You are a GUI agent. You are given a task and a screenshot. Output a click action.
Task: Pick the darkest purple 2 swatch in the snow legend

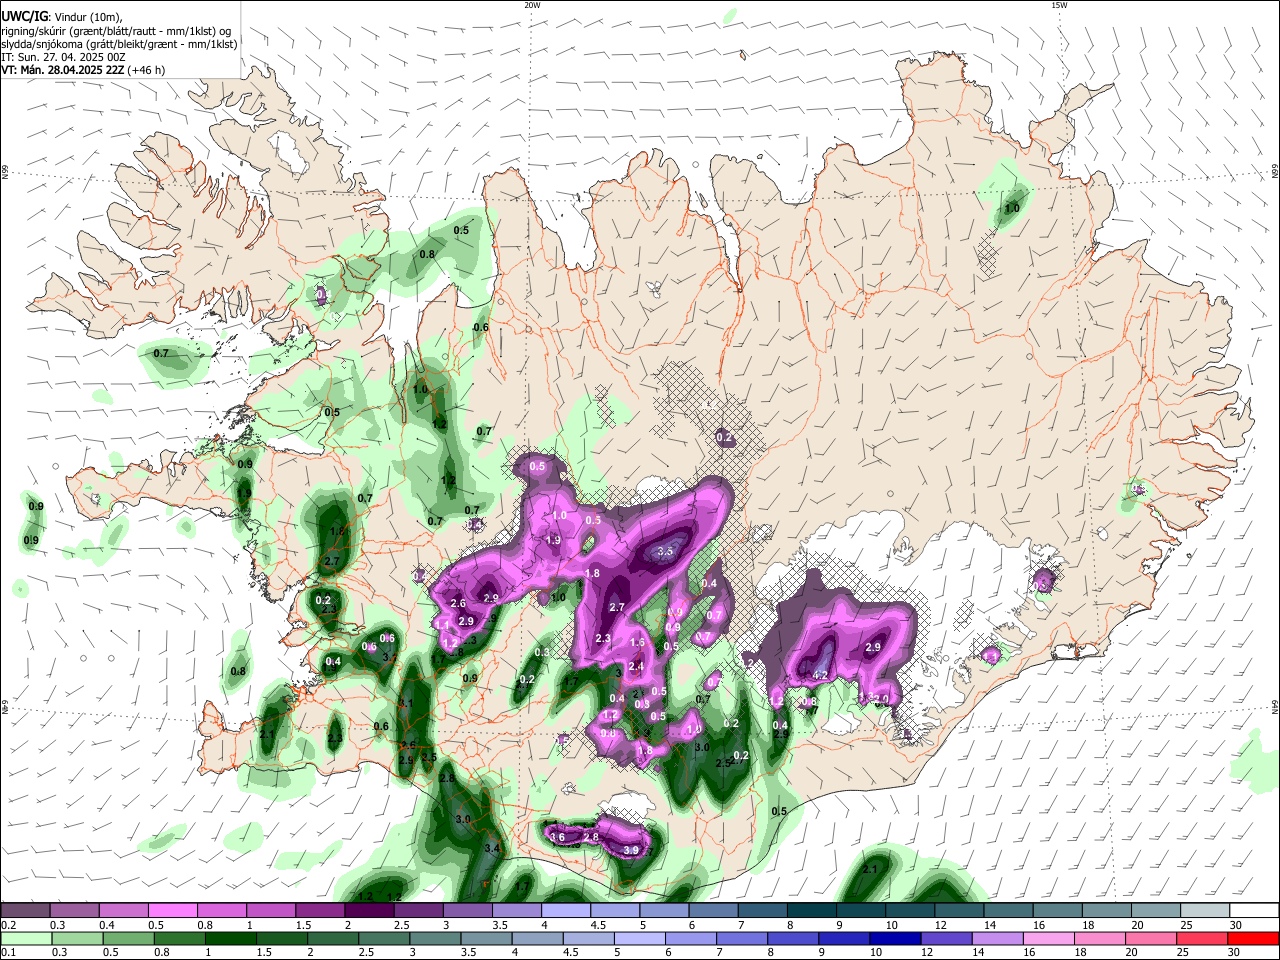(x=368, y=911)
